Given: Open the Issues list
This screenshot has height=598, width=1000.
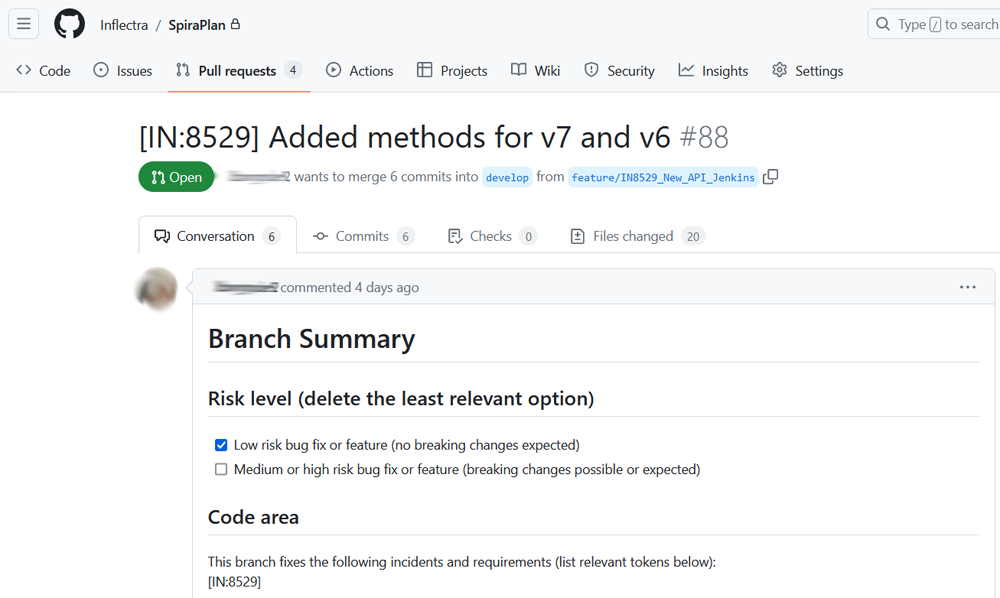Looking at the screenshot, I should click(122, 70).
